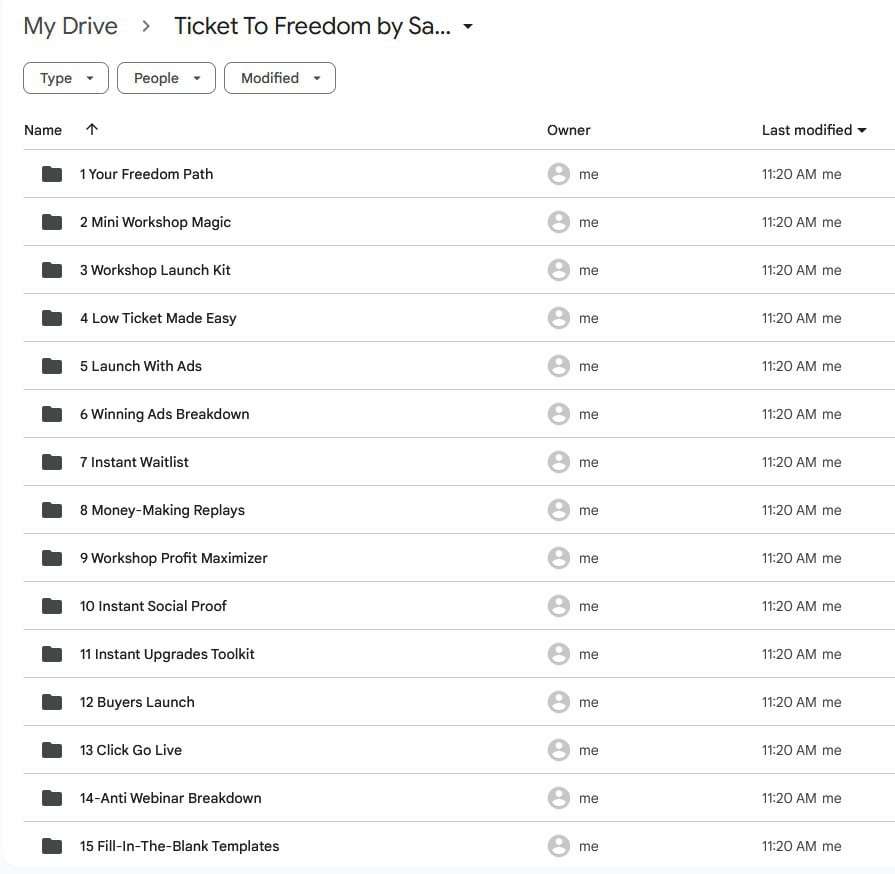Select the 6 Winning Ads Breakdown folder

click(x=164, y=414)
